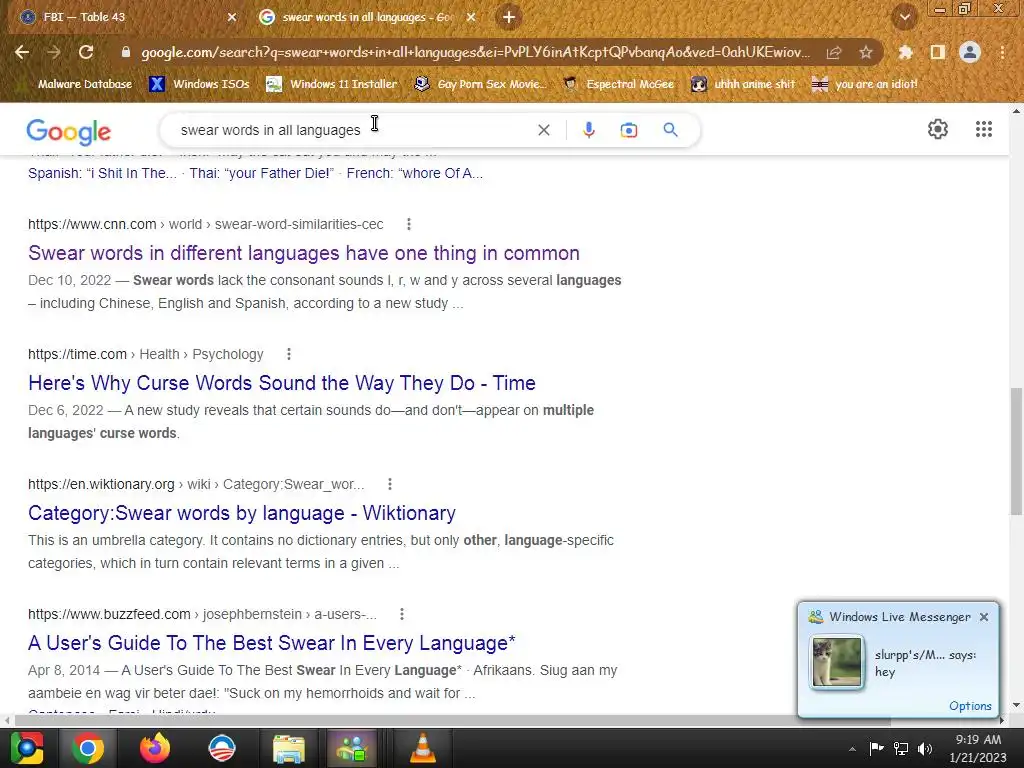Open the Obama logo taskbar app

coord(221,748)
